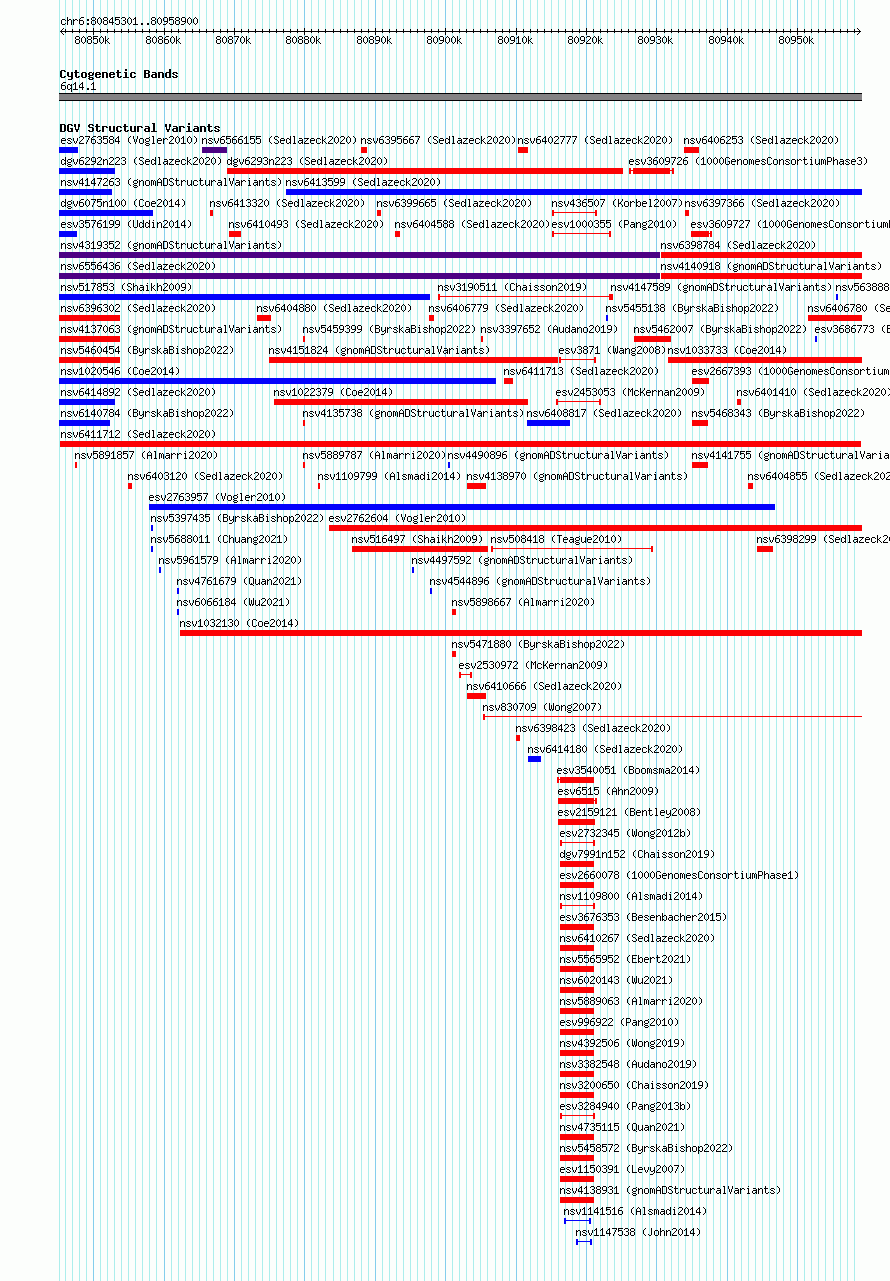Image resolution: width=890 pixels, height=1281 pixels.
Task: Select nsv3397652 (Audano2019) label
Action: point(549,329)
